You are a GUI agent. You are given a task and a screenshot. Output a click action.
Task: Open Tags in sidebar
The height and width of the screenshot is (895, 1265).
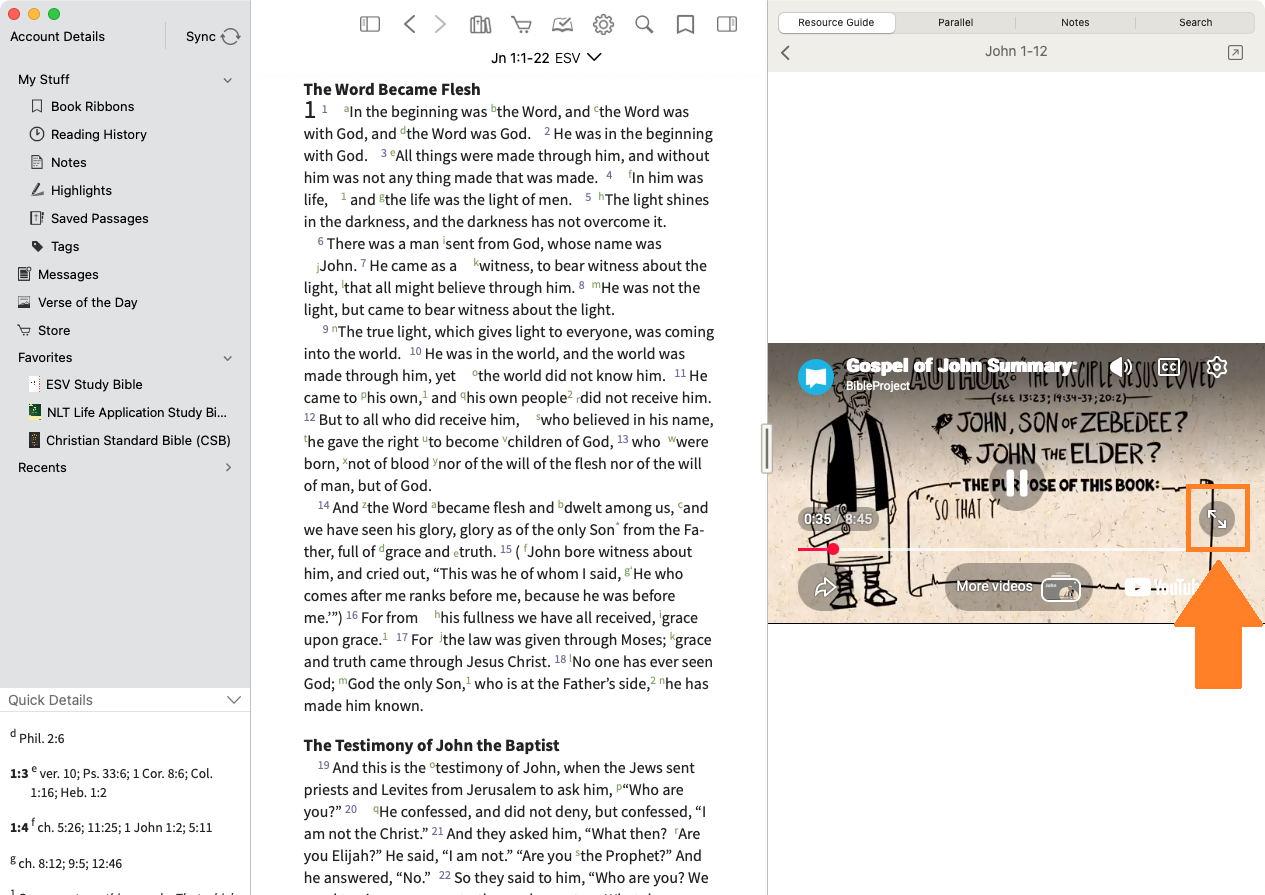point(65,246)
